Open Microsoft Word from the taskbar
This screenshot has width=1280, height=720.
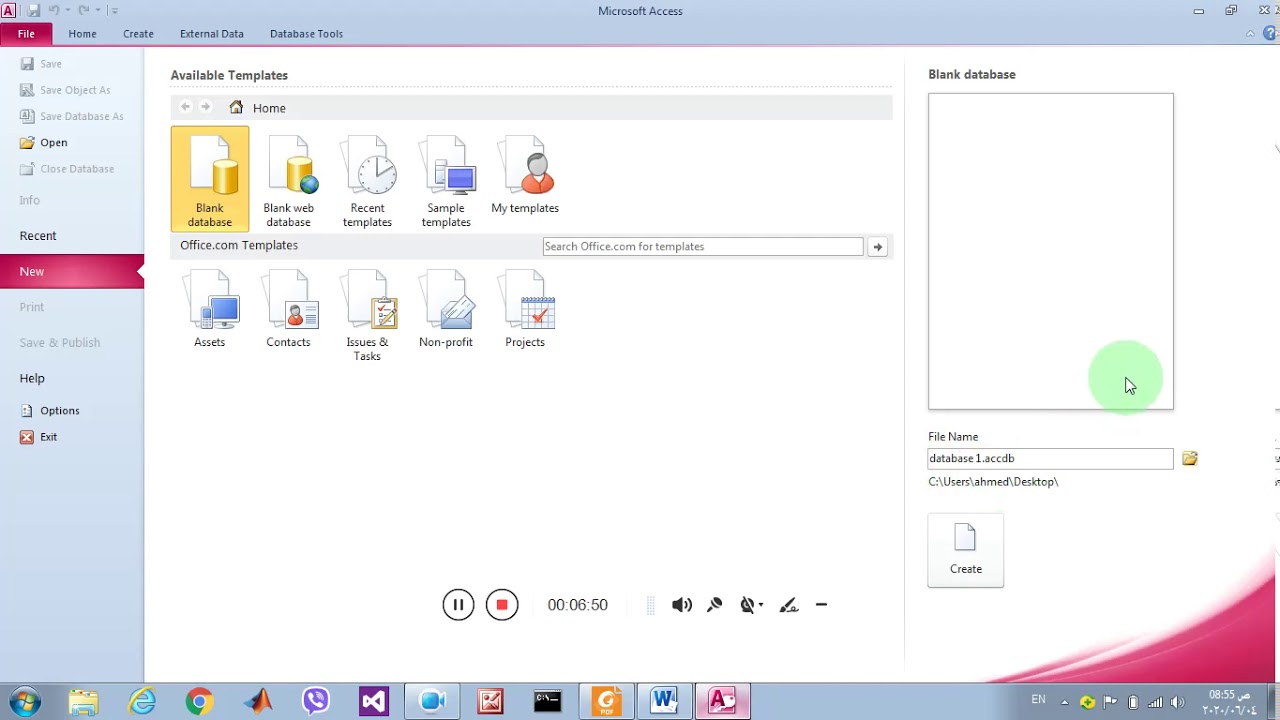point(664,701)
